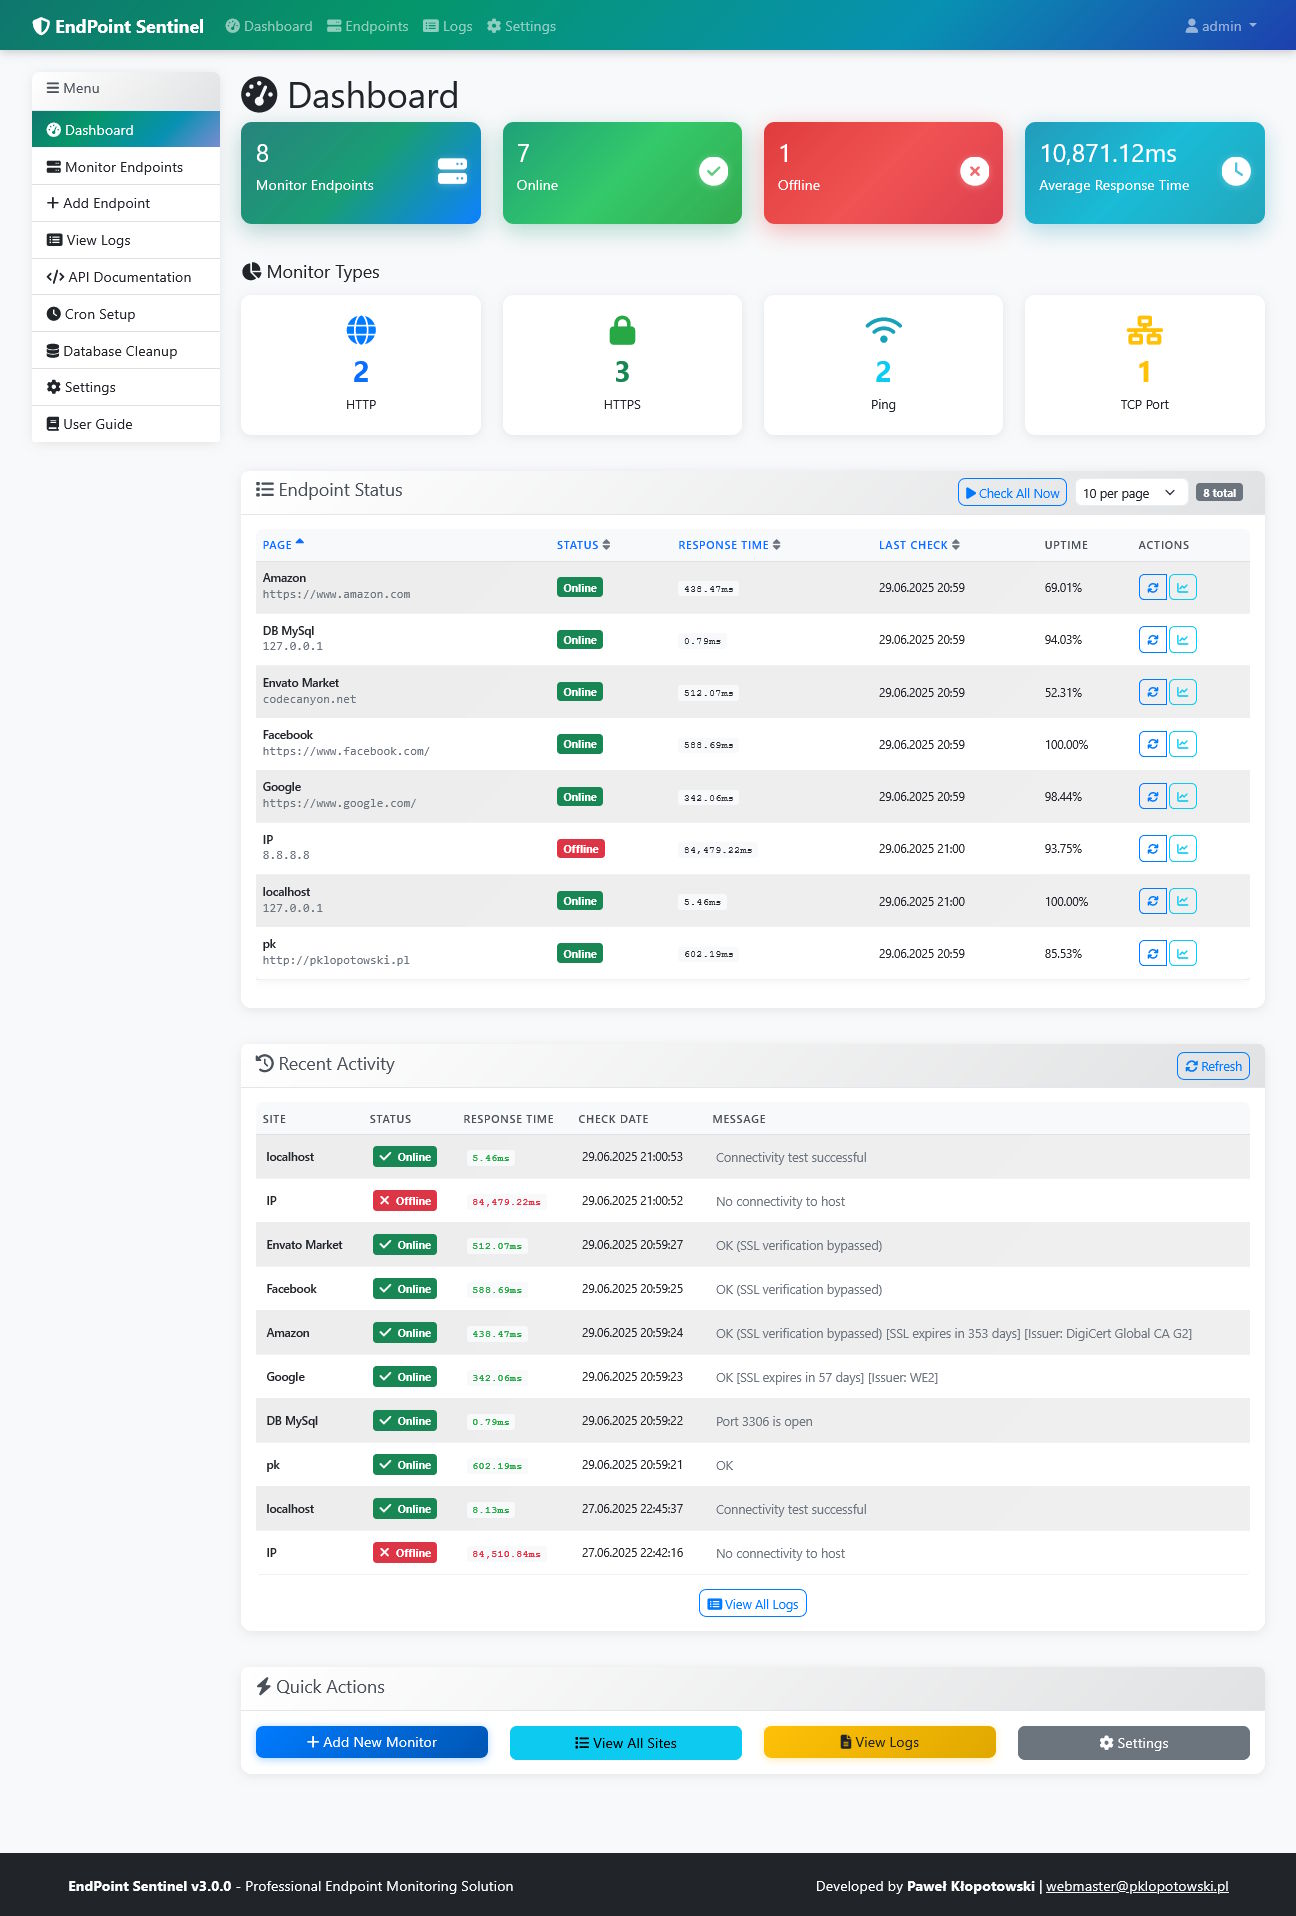Open Settings in top navigation bar

521,26
